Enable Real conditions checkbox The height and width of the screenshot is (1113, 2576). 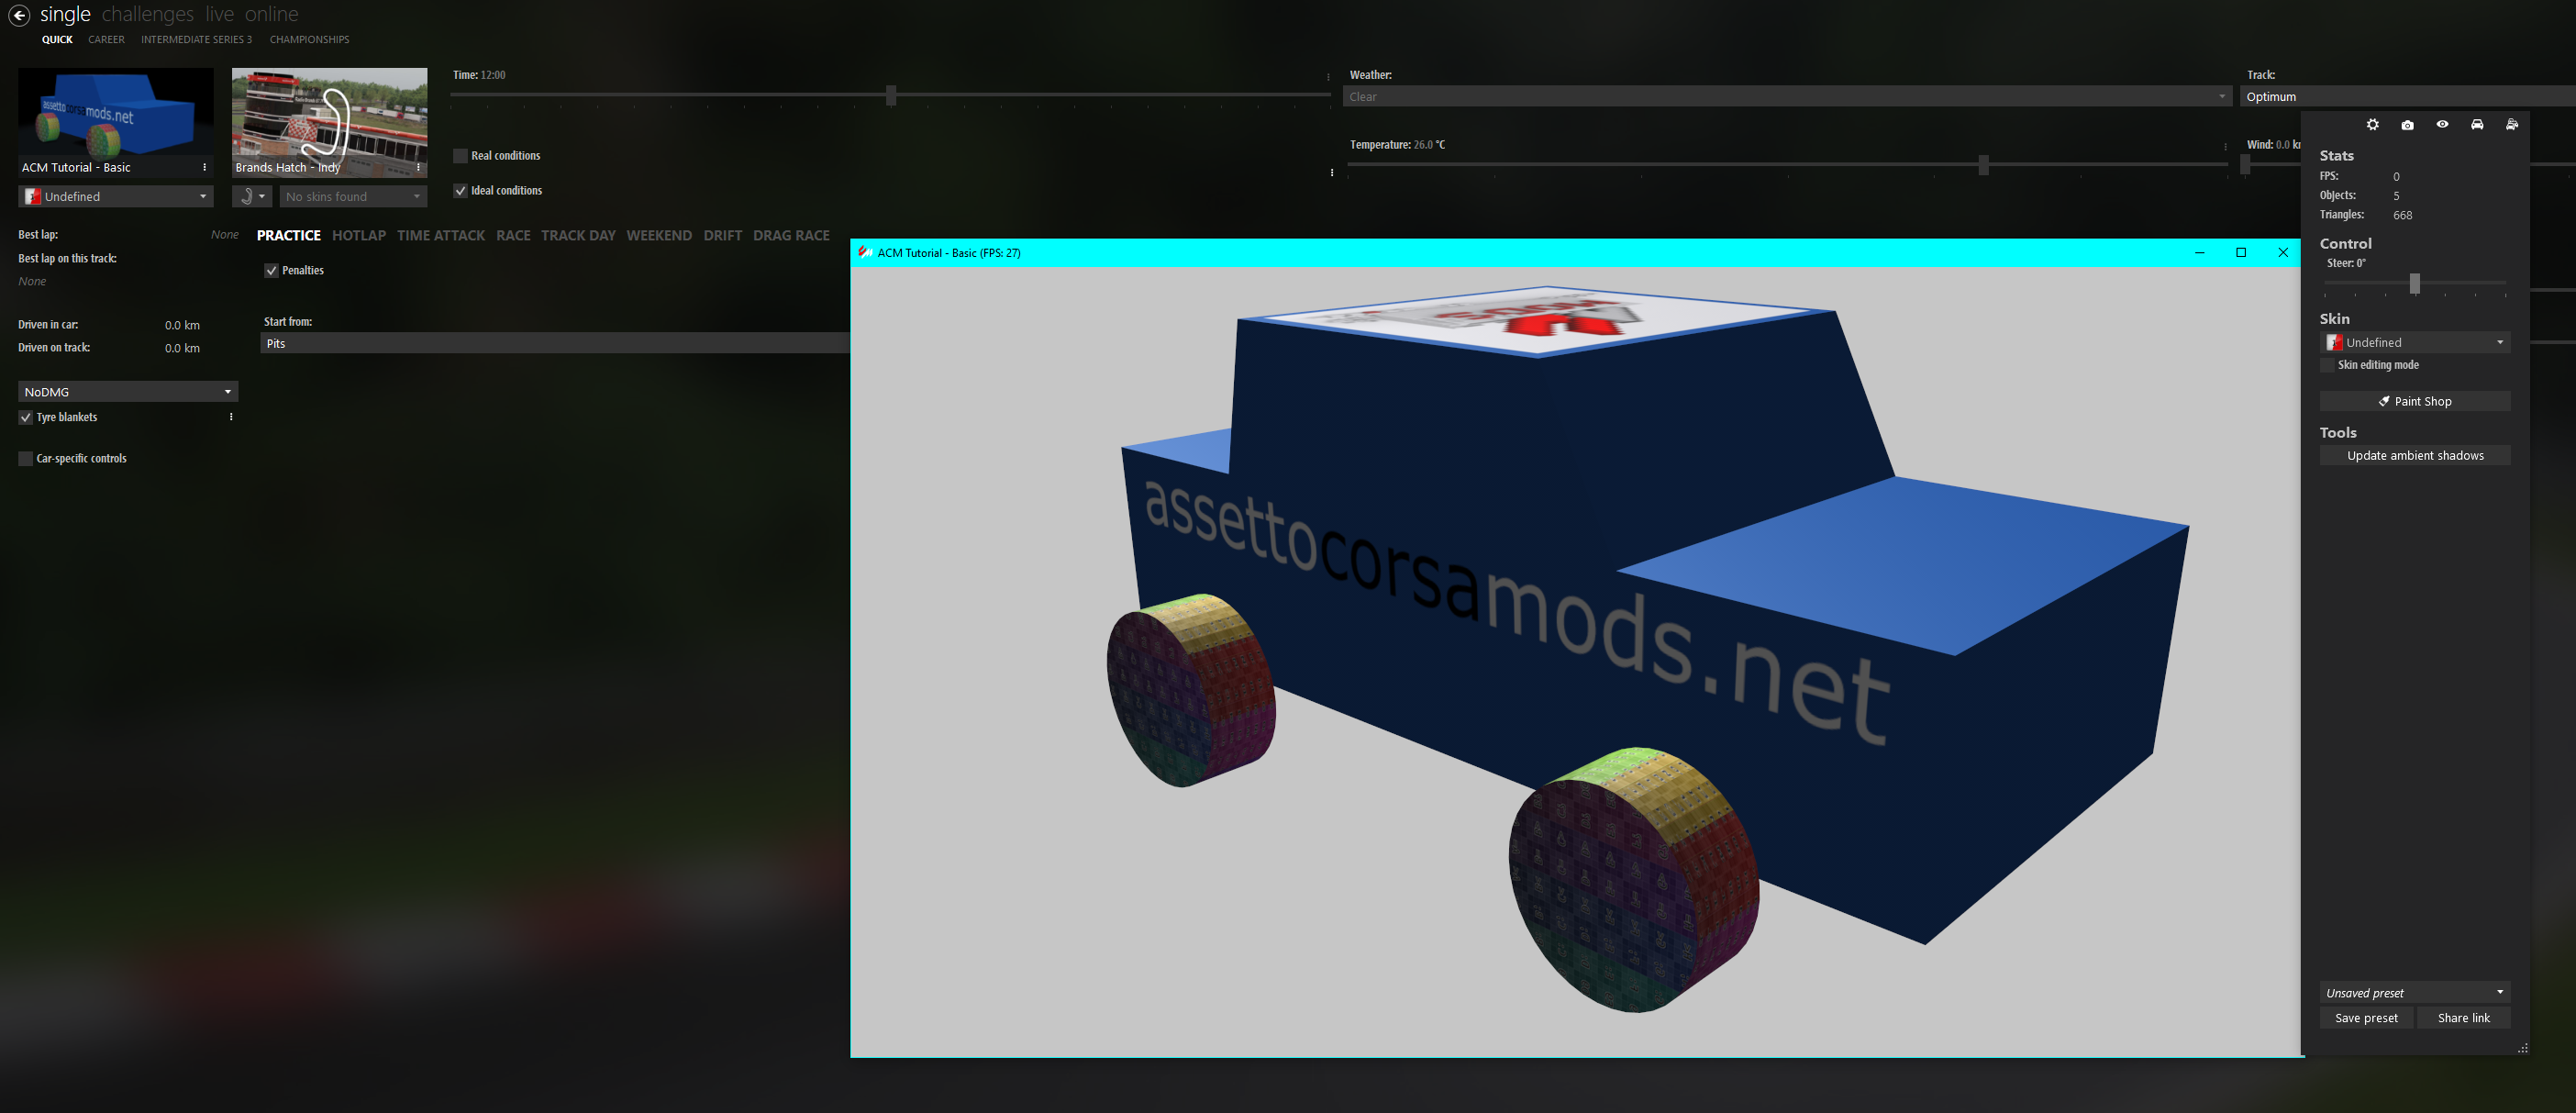460,155
